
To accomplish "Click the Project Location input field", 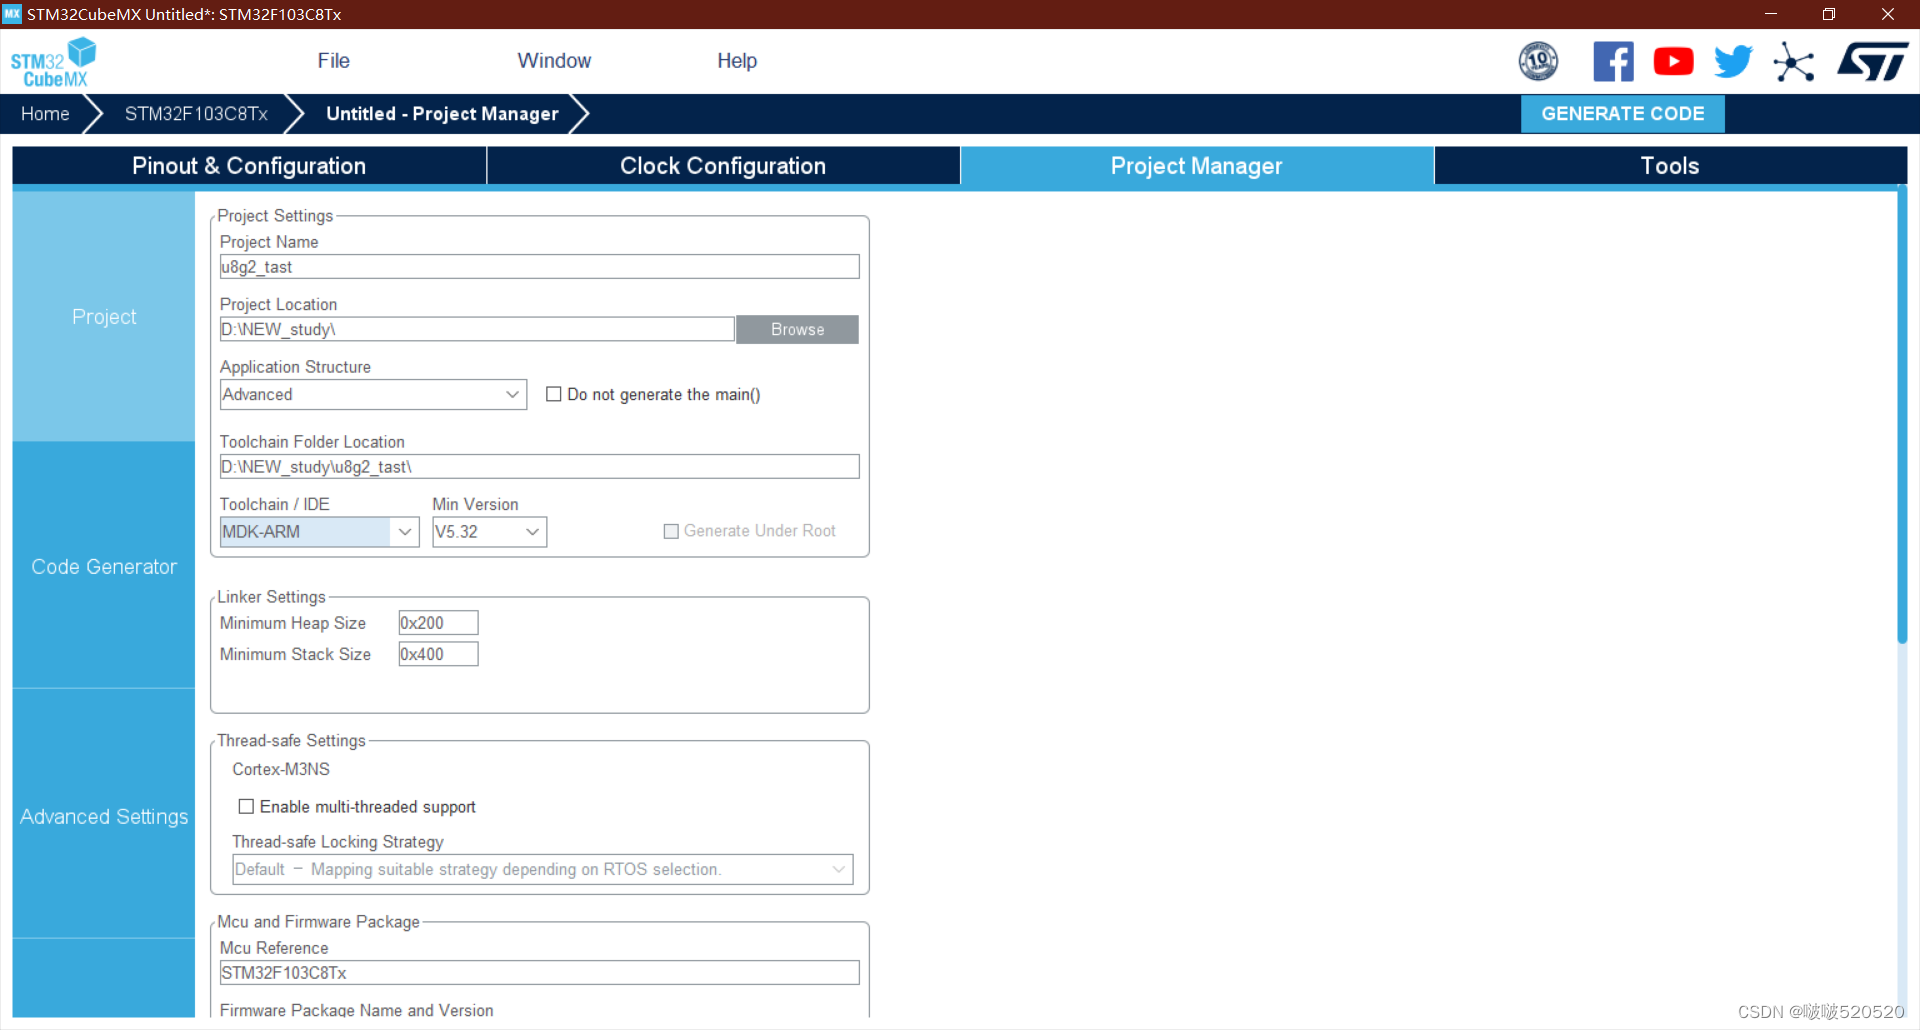I will [477, 329].
